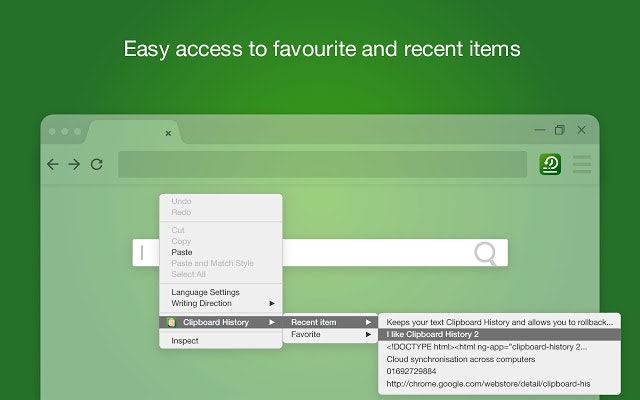640x400 pixels.
Task: Choose Paste from context menu
Action: pos(182,252)
